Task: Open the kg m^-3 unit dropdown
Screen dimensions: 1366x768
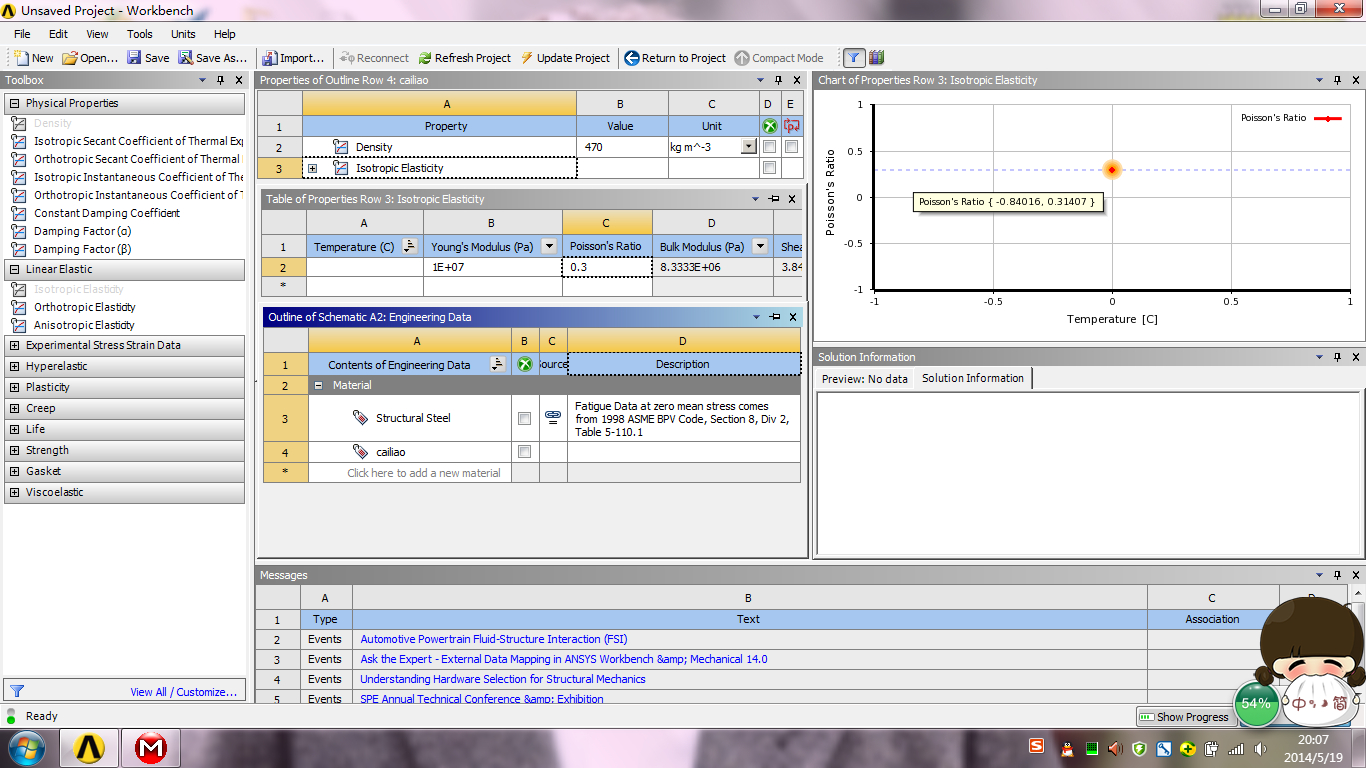Action: (x=748, y=147)
